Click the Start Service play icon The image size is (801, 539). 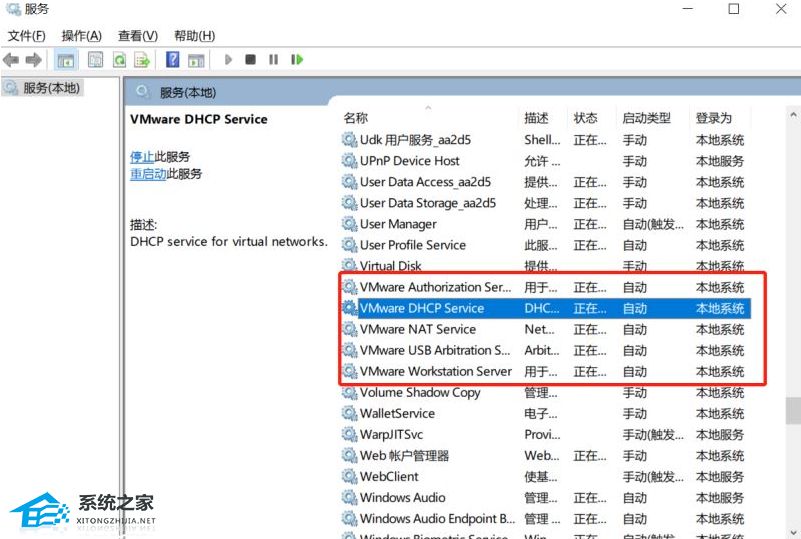pos(228,60)
